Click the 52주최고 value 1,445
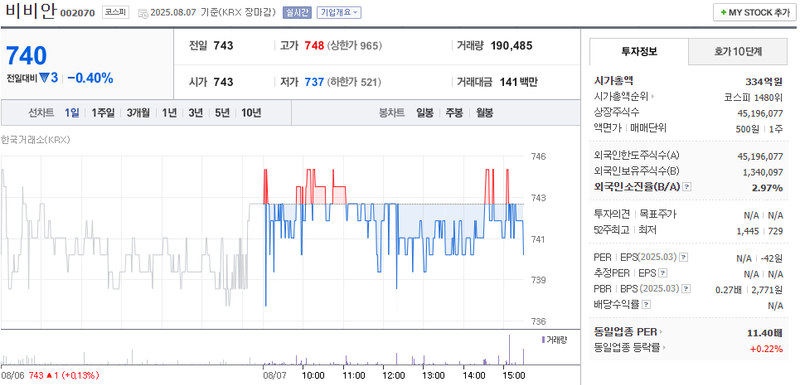Viewport: 800px width, 385px height. (747, 231)
